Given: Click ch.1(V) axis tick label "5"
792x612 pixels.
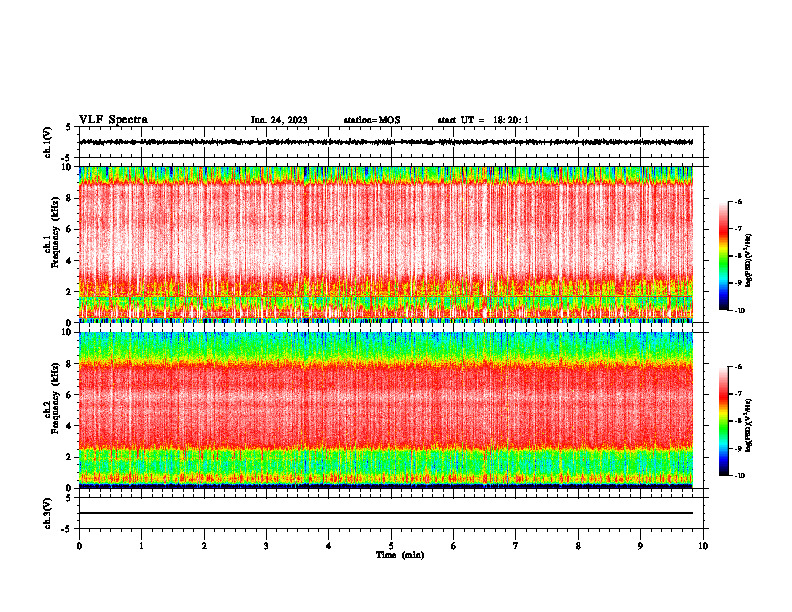Looking at the screenshot, I should 69,127.
